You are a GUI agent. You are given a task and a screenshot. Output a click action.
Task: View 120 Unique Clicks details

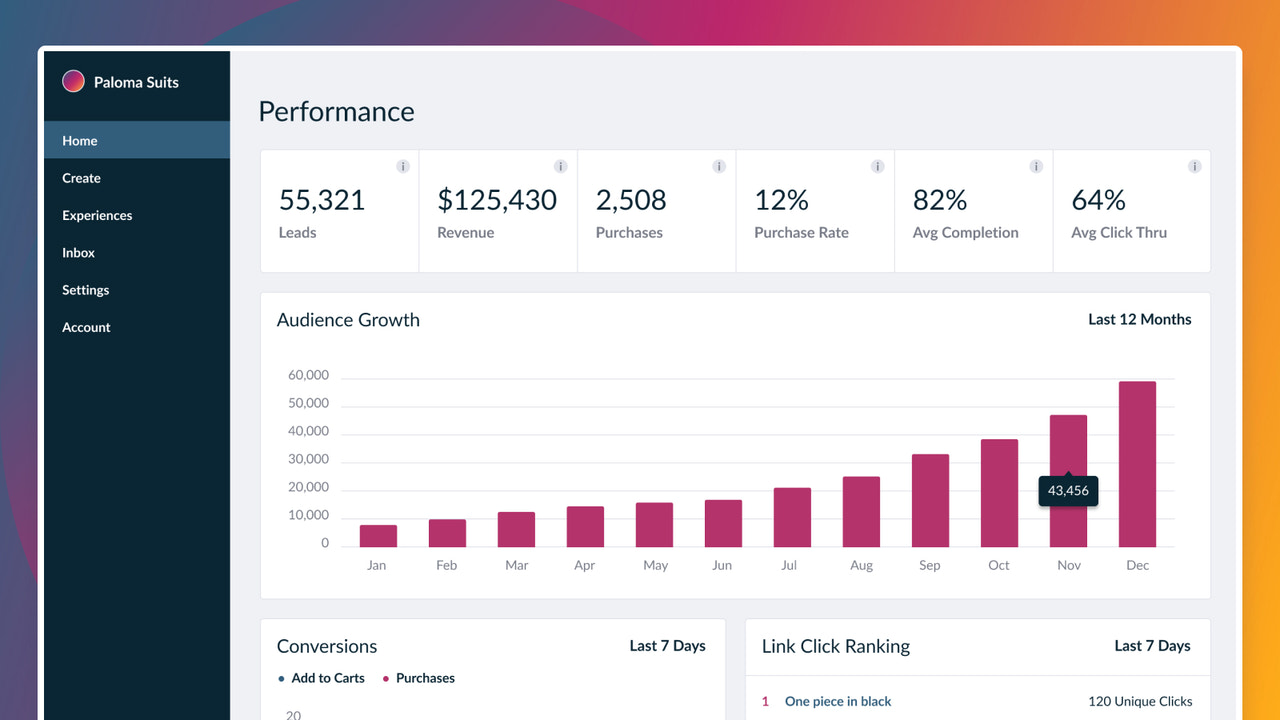pyautogui.click(x=1141, y=701)
